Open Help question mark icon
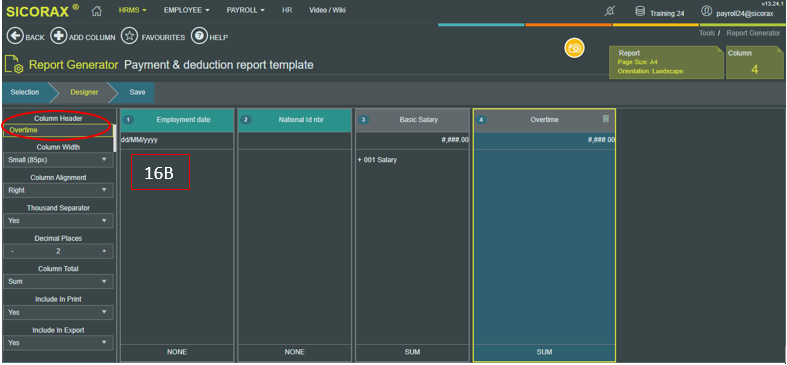787x365 pixels. pos(199,37)
